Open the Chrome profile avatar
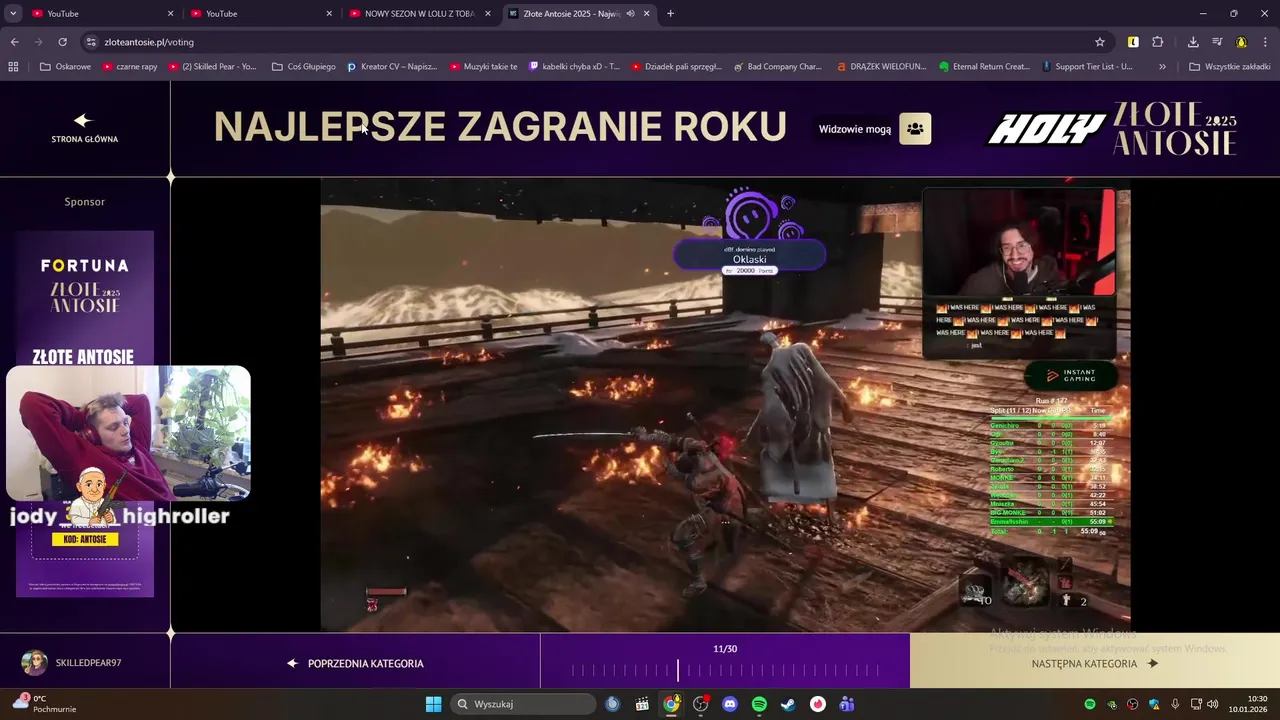Screen dimensions: 1280x720 click(x=1241, y=42)
